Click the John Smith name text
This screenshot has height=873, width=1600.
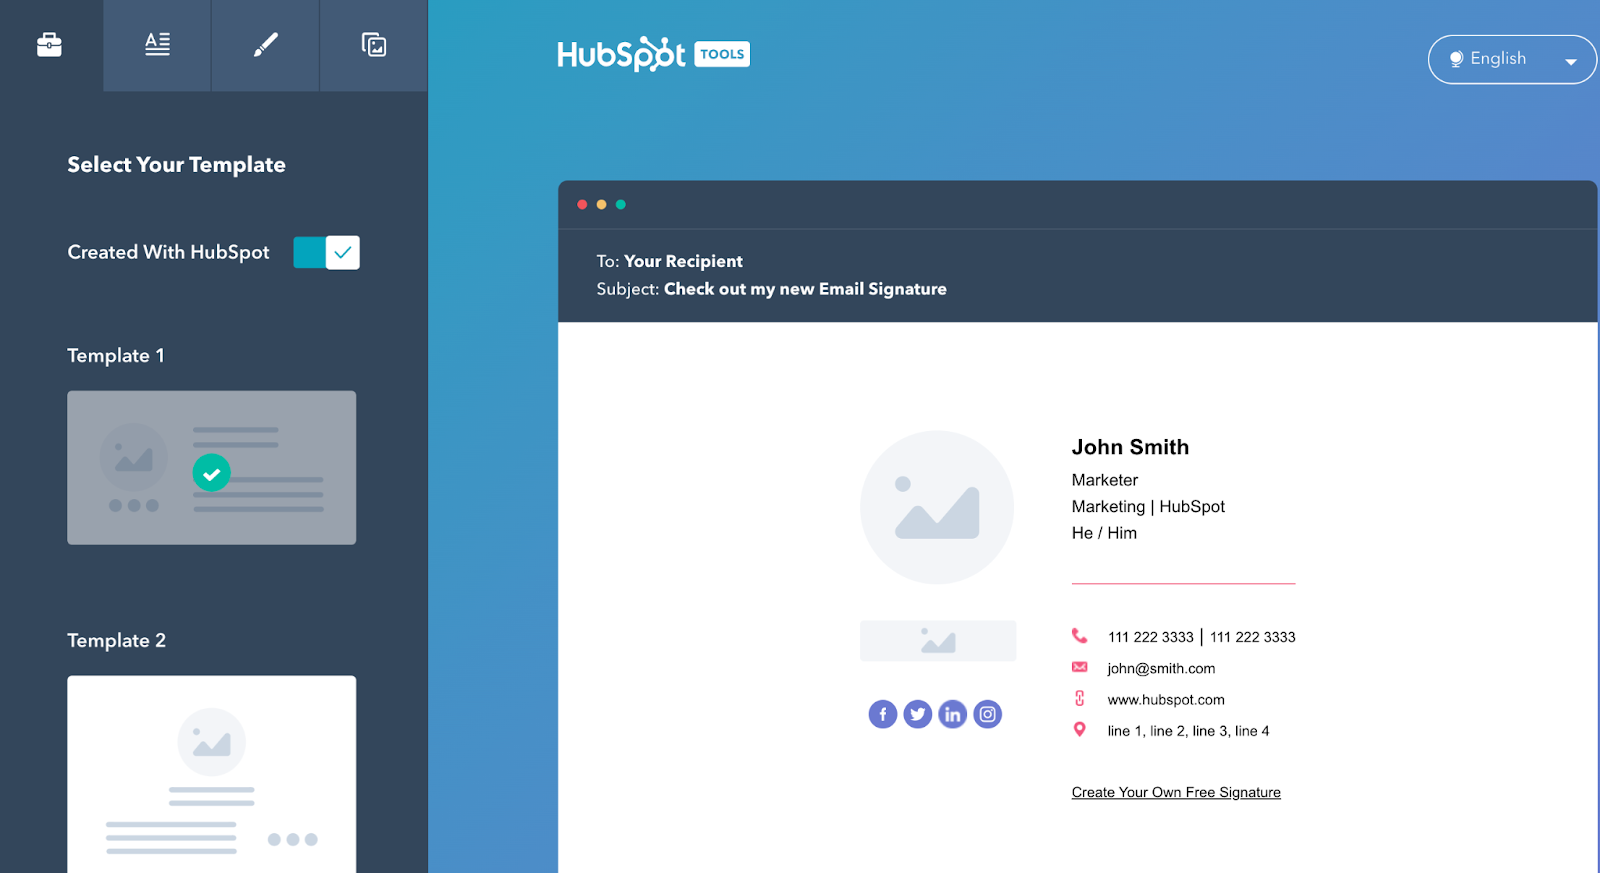pos(1130,447)
